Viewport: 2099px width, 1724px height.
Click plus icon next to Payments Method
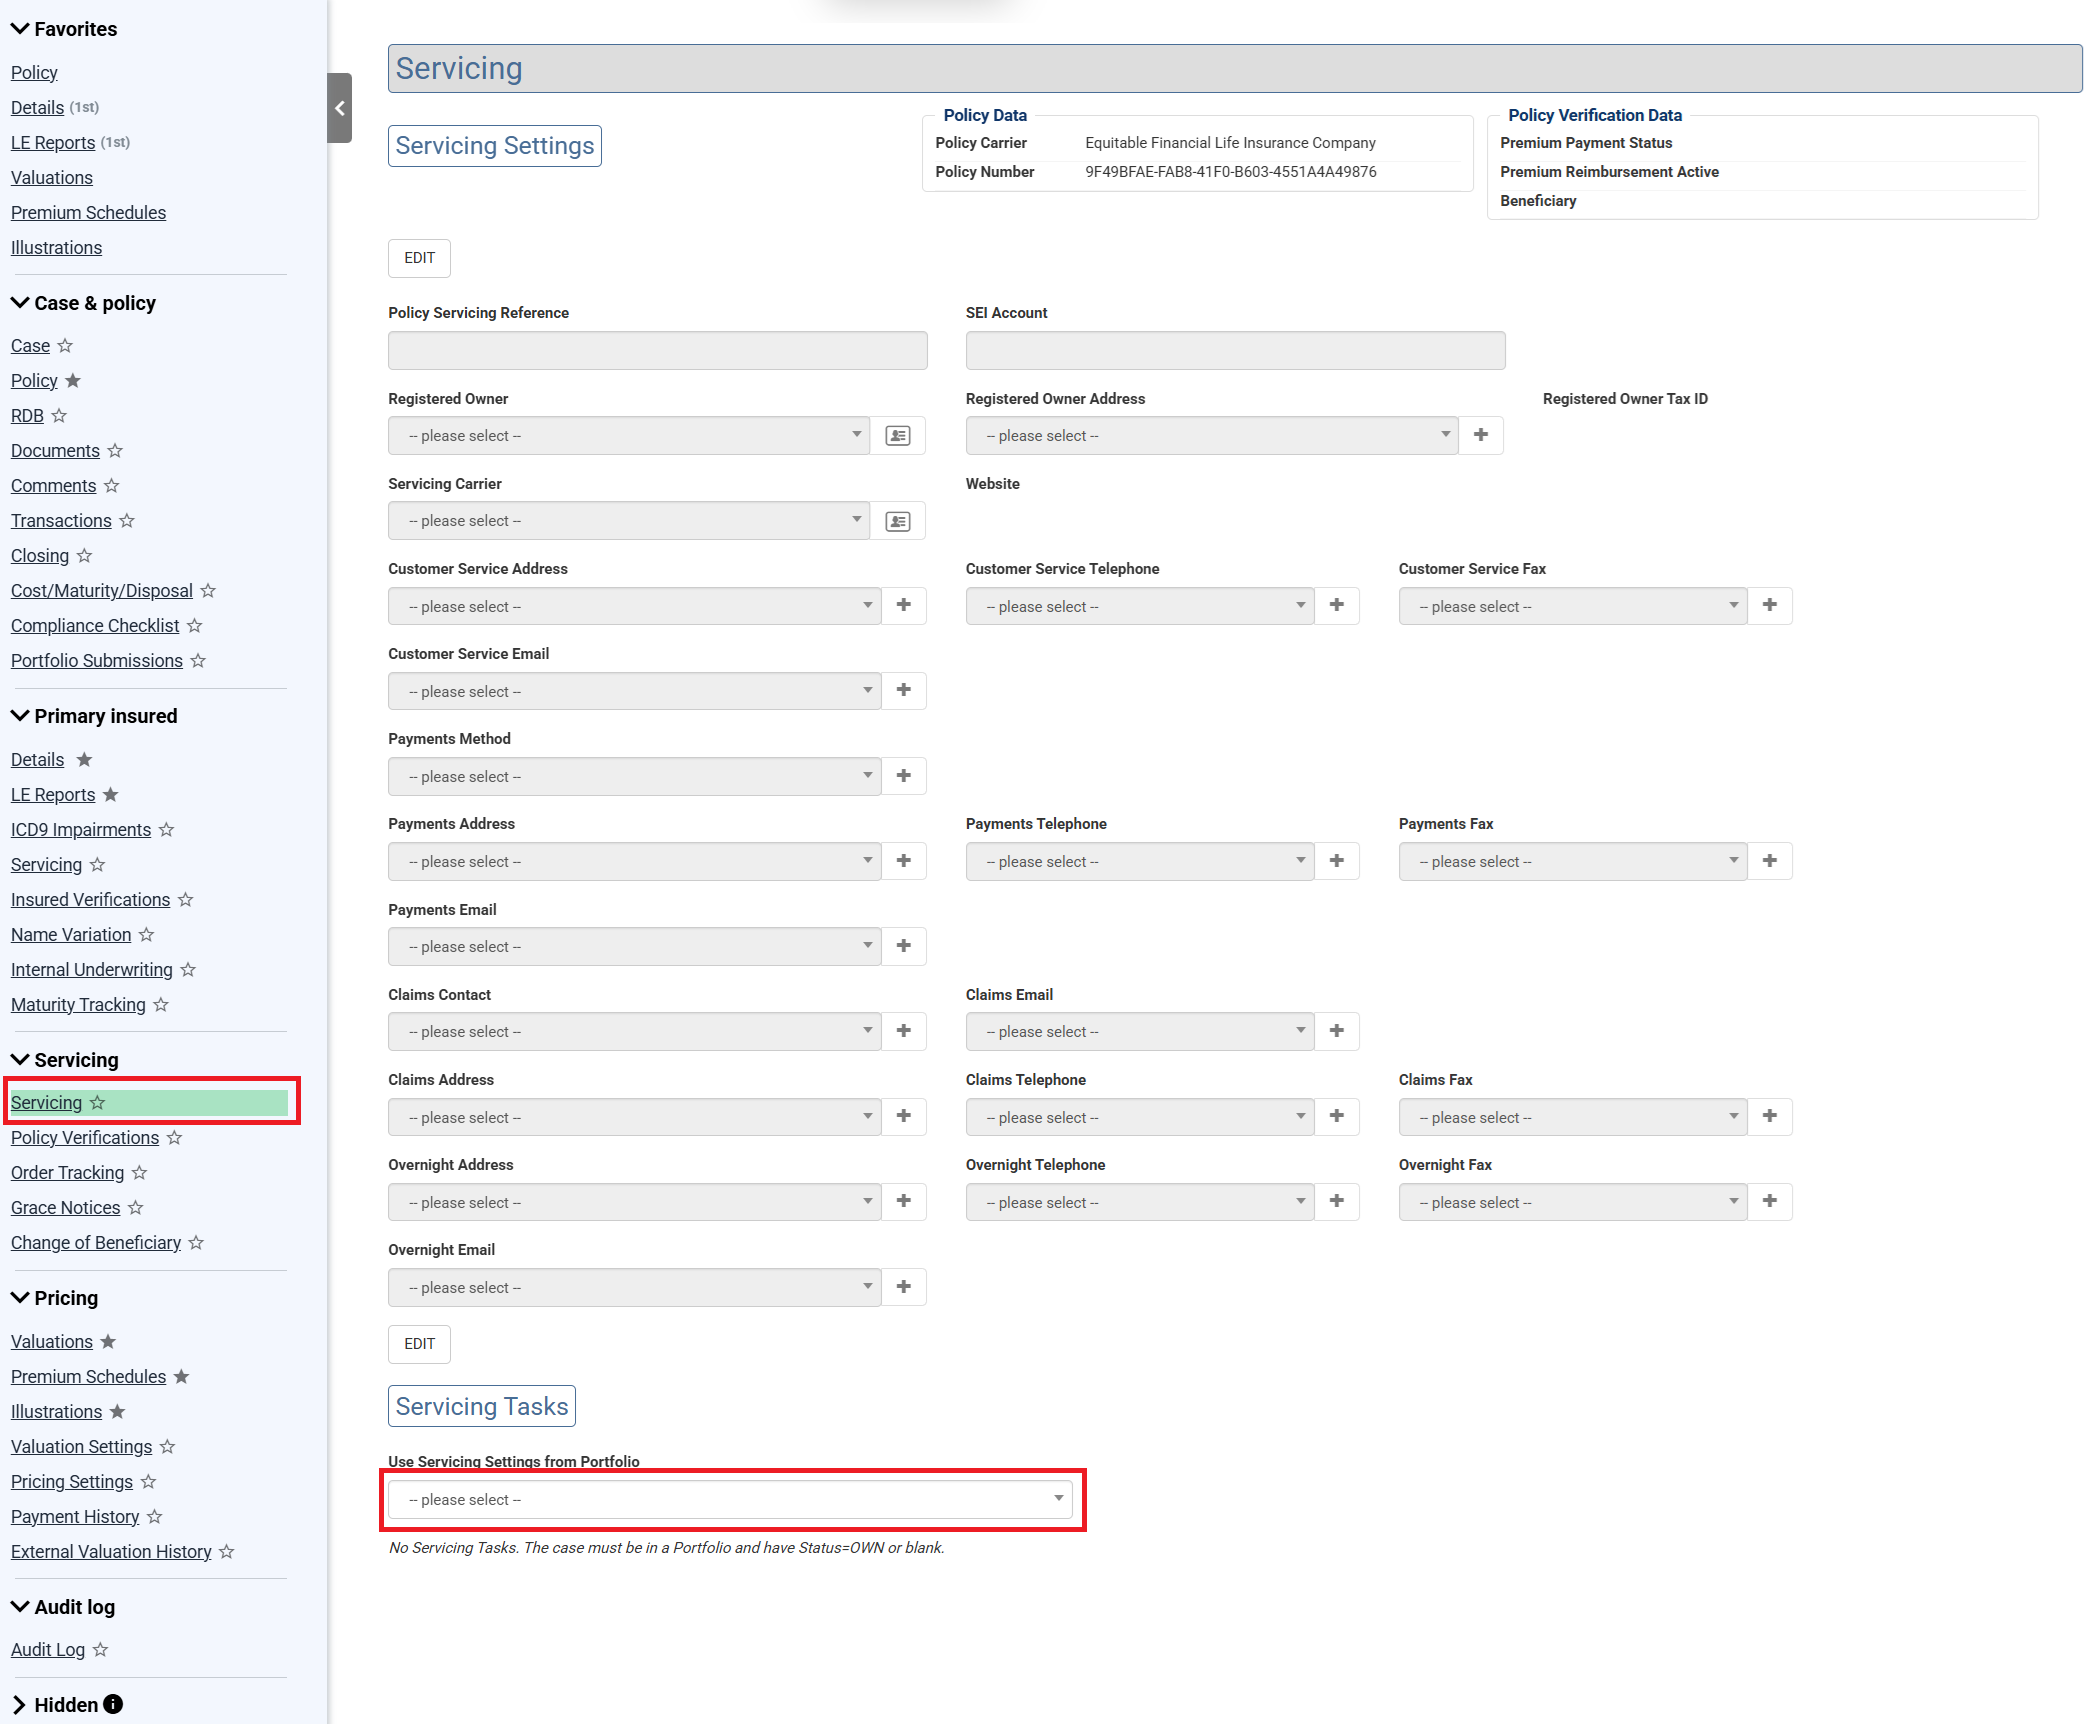[x=903, y=776]
